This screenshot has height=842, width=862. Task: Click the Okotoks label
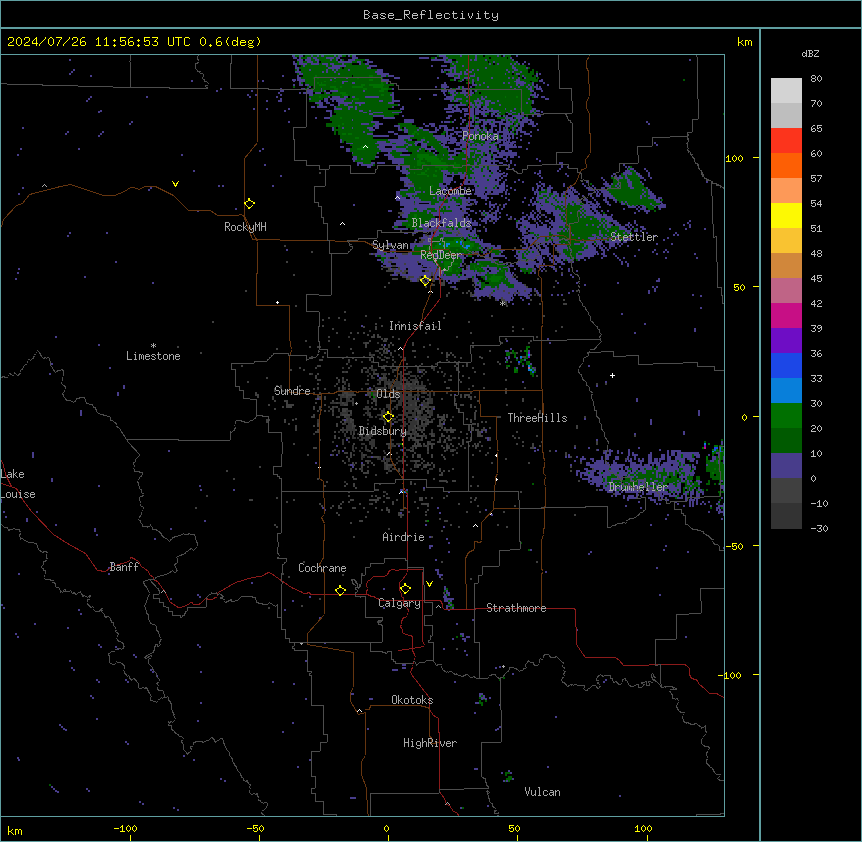tap(412, 700)
